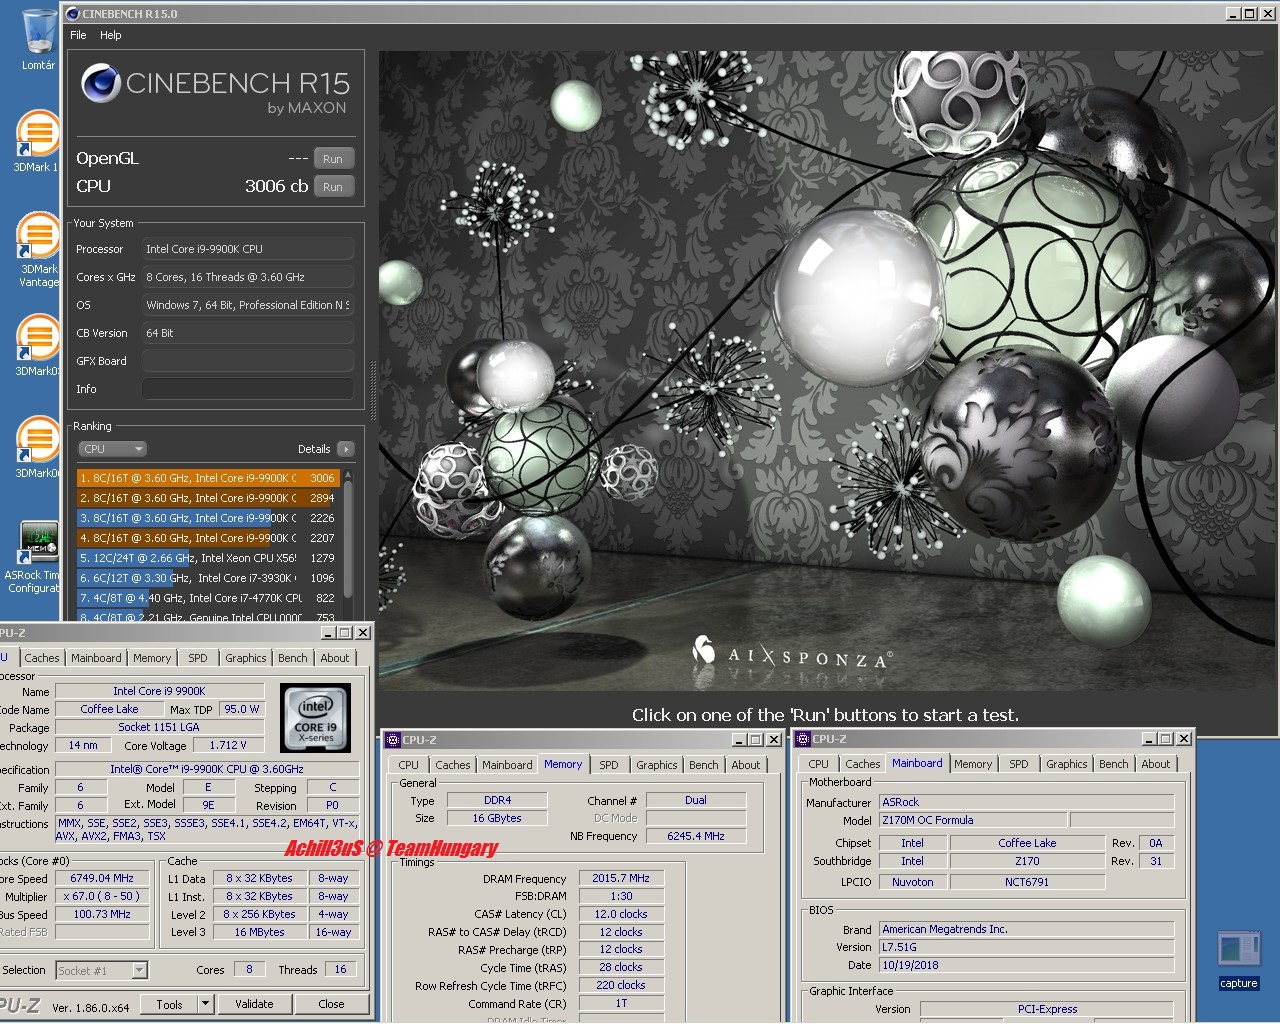Viewport: 1280px width, 1024px height.
Task: Click the Processor field Intel Core i9-9900K
Action: coord(248,249)
